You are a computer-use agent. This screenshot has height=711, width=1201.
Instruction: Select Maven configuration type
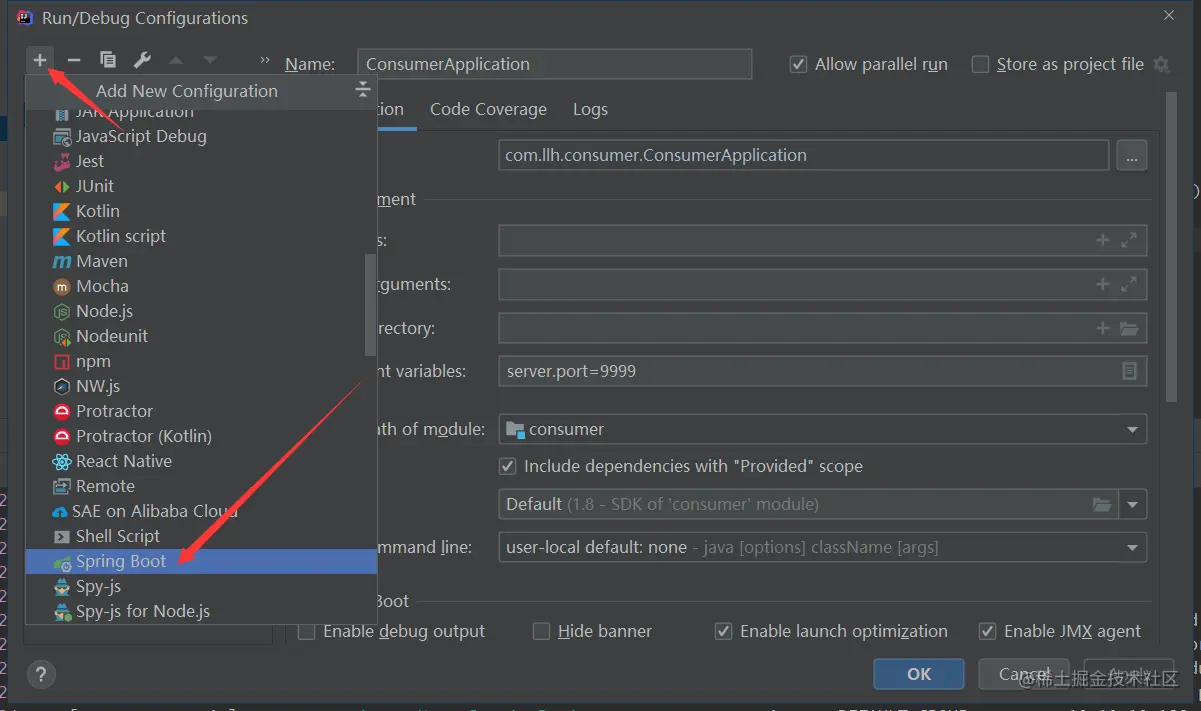(201, 261)
